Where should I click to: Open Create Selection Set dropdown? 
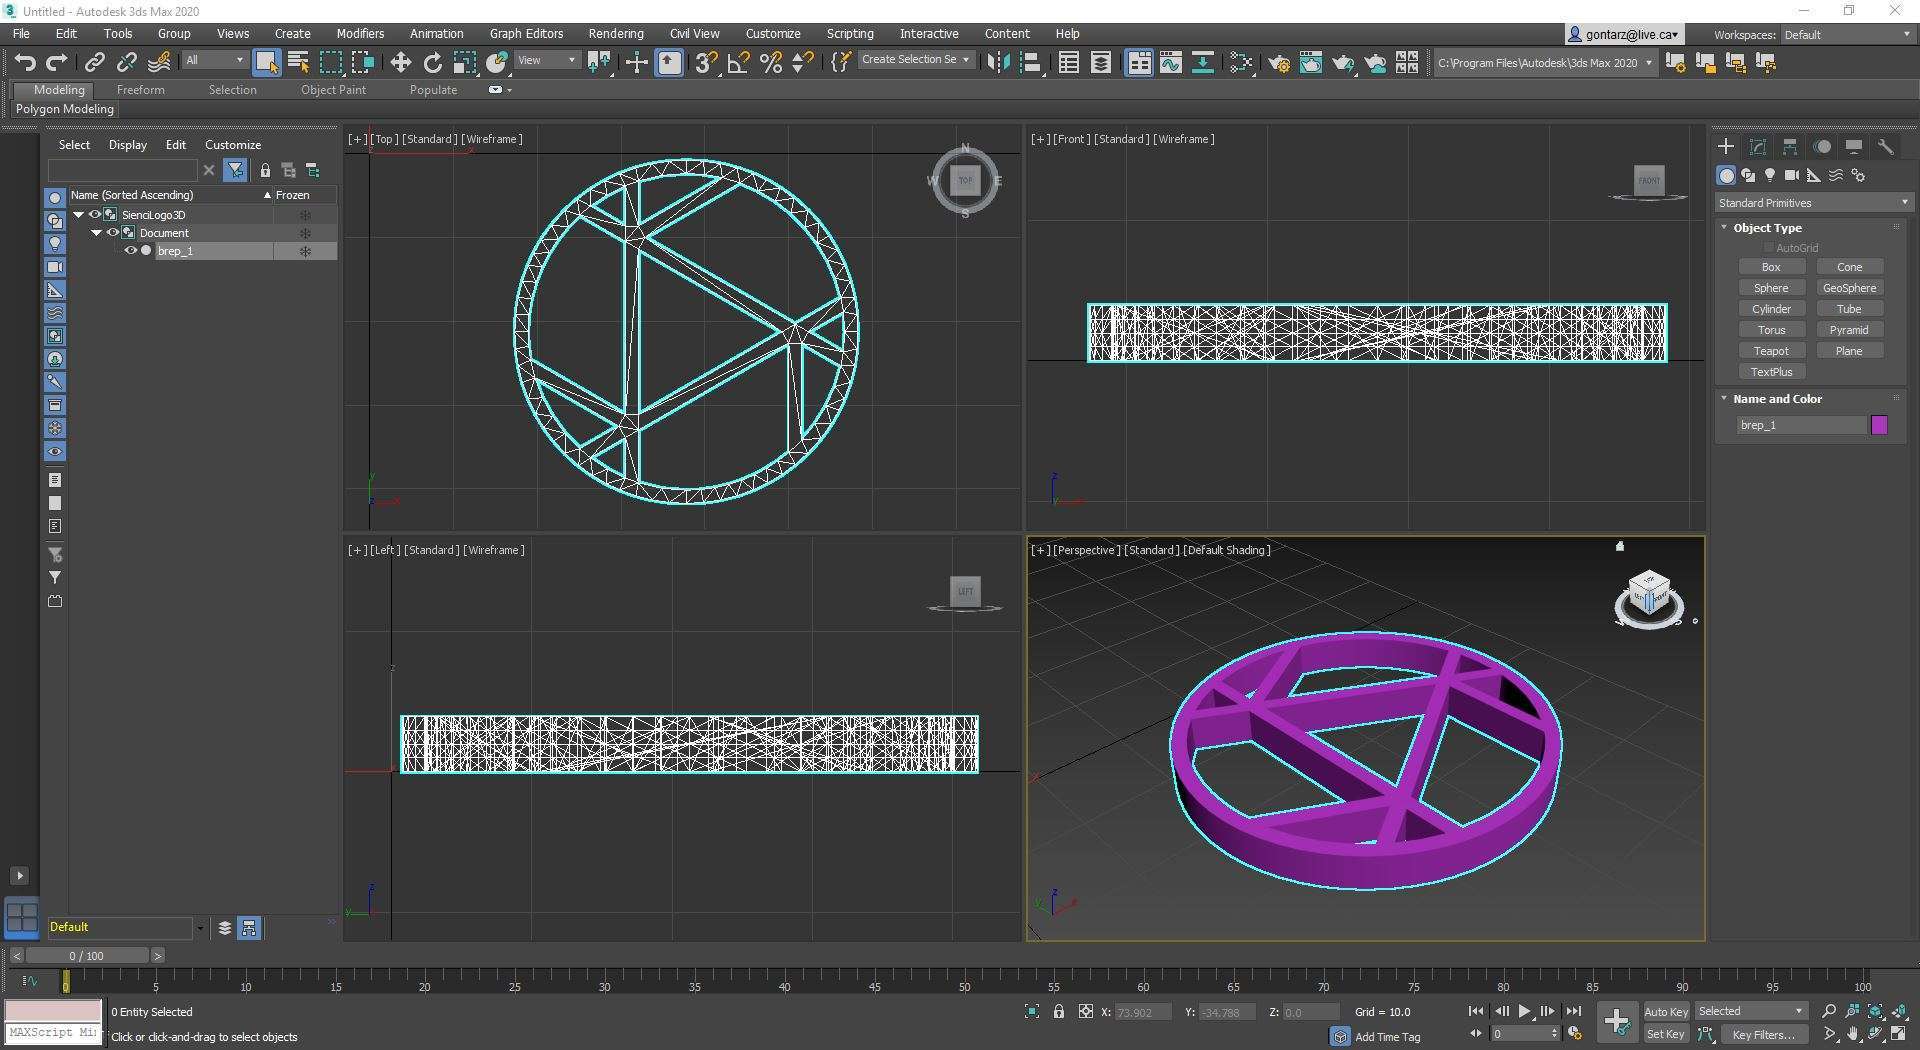[x=915, y=60]
